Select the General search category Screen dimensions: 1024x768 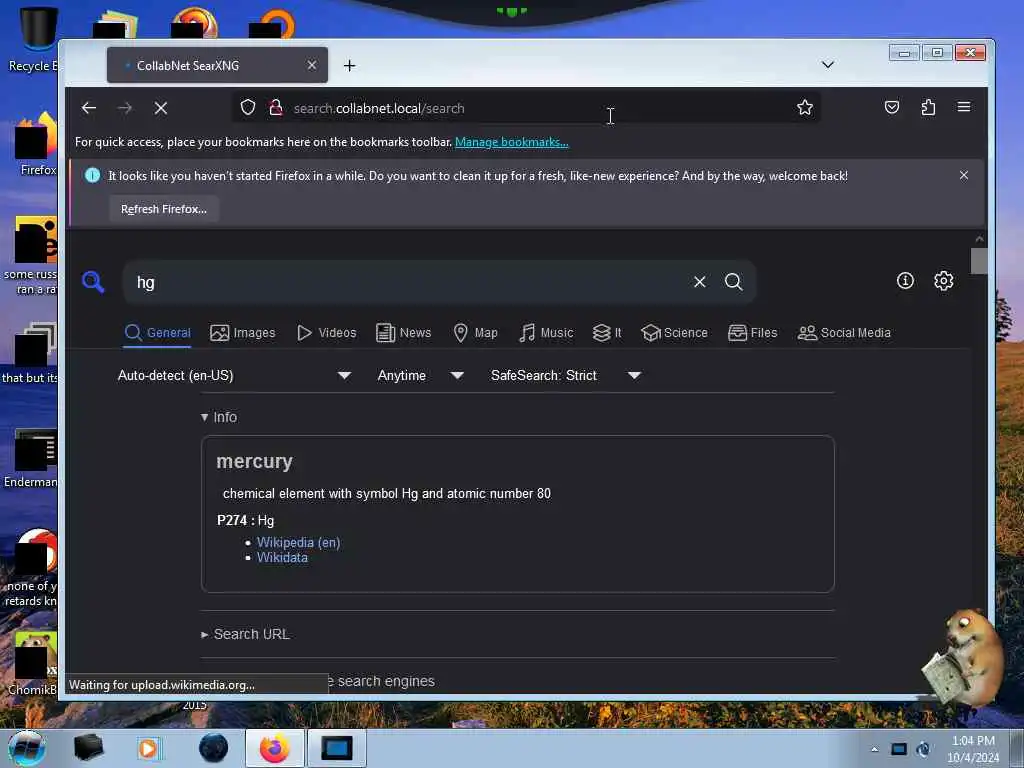tap(157, 332)
